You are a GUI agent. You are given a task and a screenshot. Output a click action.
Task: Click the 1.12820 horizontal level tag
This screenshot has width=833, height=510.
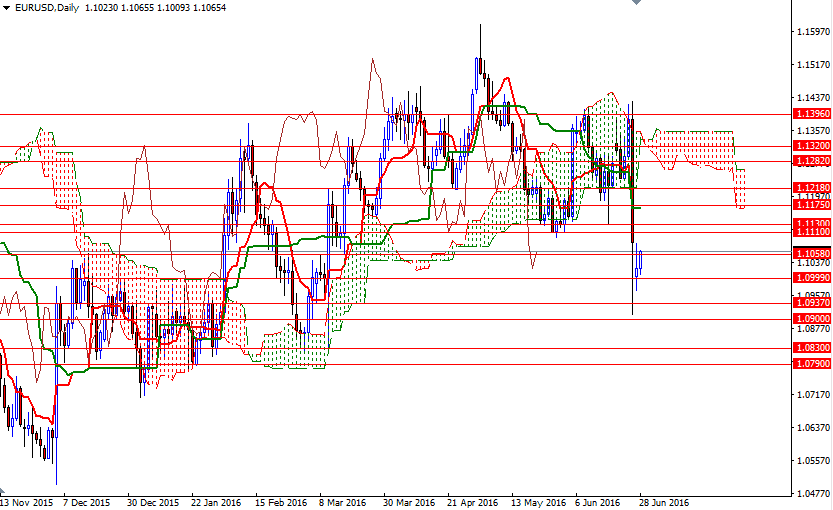(x=811, y=161)
